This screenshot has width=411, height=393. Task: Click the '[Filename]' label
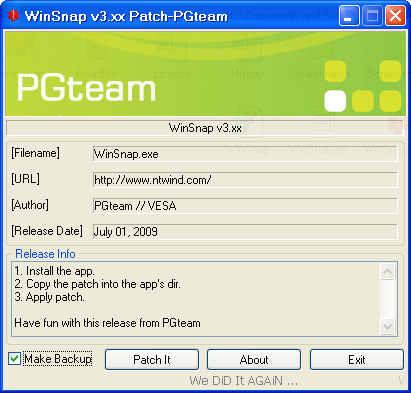click(x=36, y=153)
